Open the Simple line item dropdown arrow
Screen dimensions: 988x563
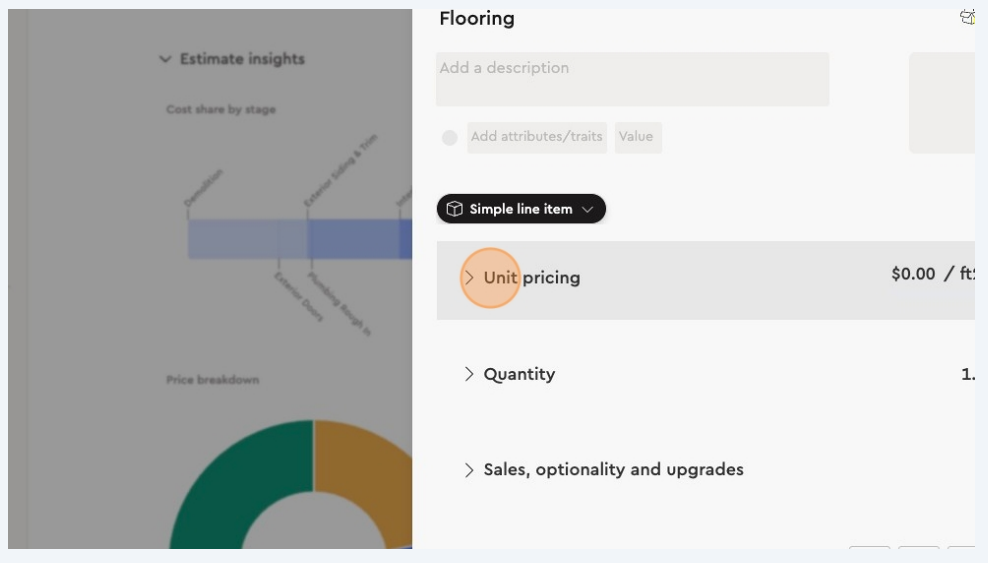pos(588,209)
